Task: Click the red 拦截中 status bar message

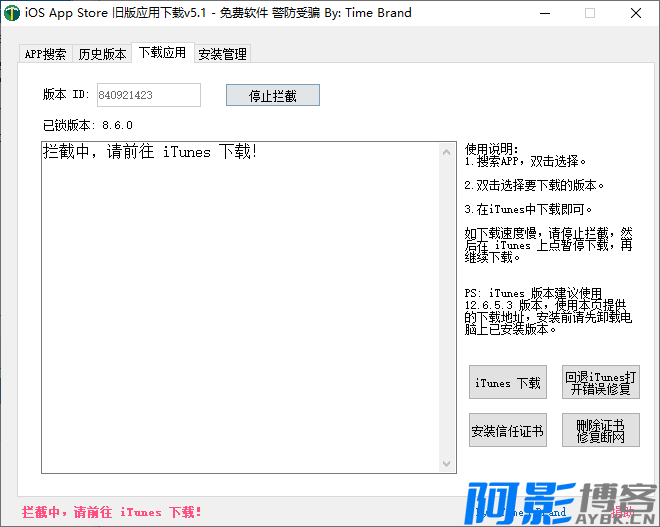Action: click(x=112, y=512)
